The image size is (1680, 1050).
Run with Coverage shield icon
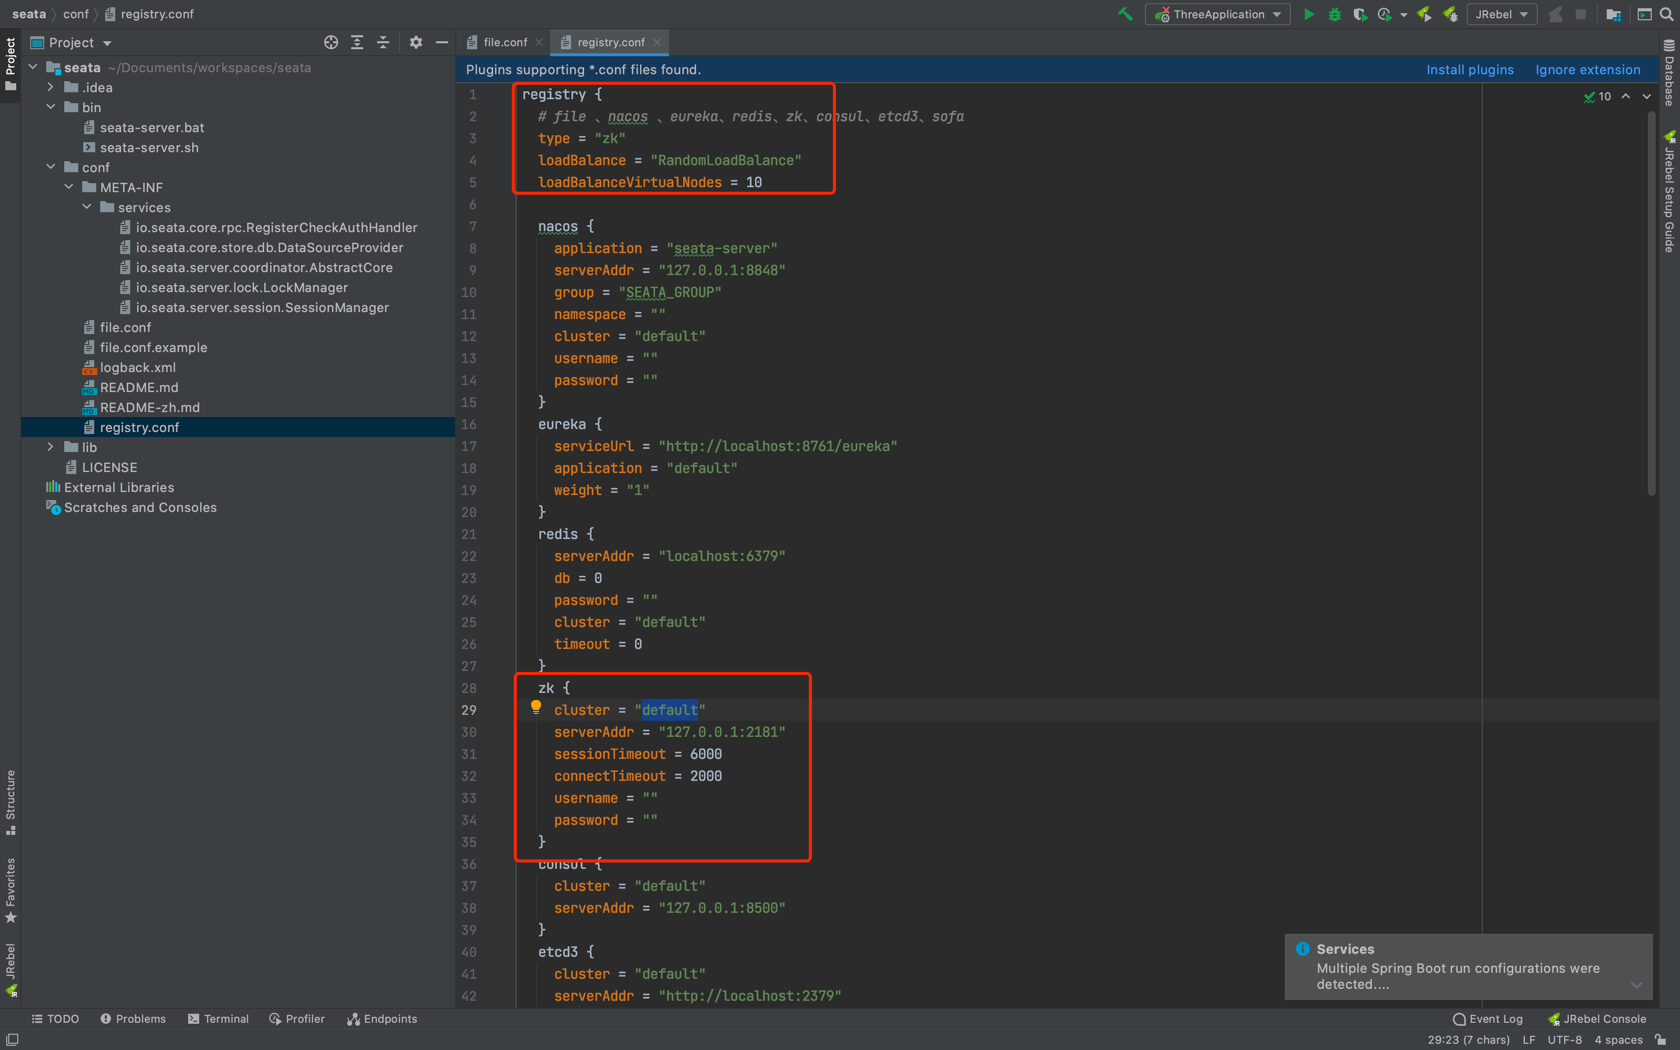(x=1359, y=14)
